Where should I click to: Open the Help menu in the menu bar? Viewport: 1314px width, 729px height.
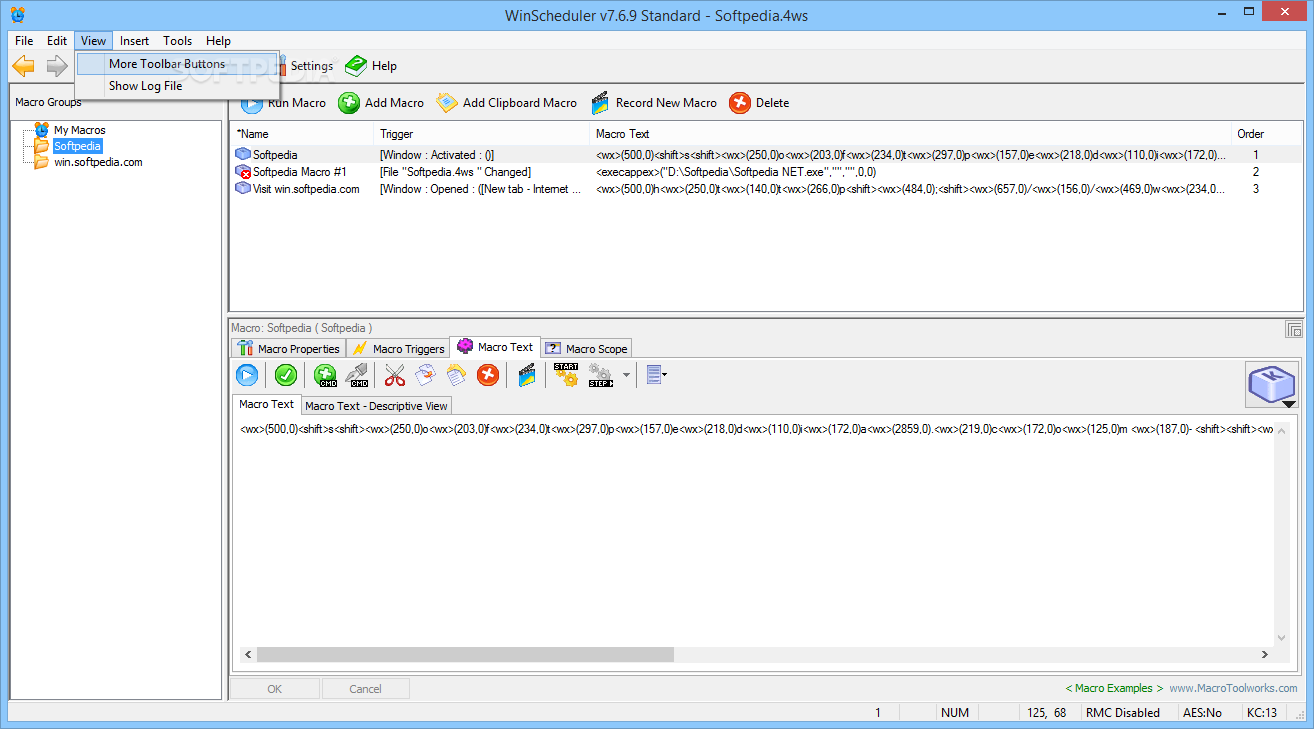[218, 41]
